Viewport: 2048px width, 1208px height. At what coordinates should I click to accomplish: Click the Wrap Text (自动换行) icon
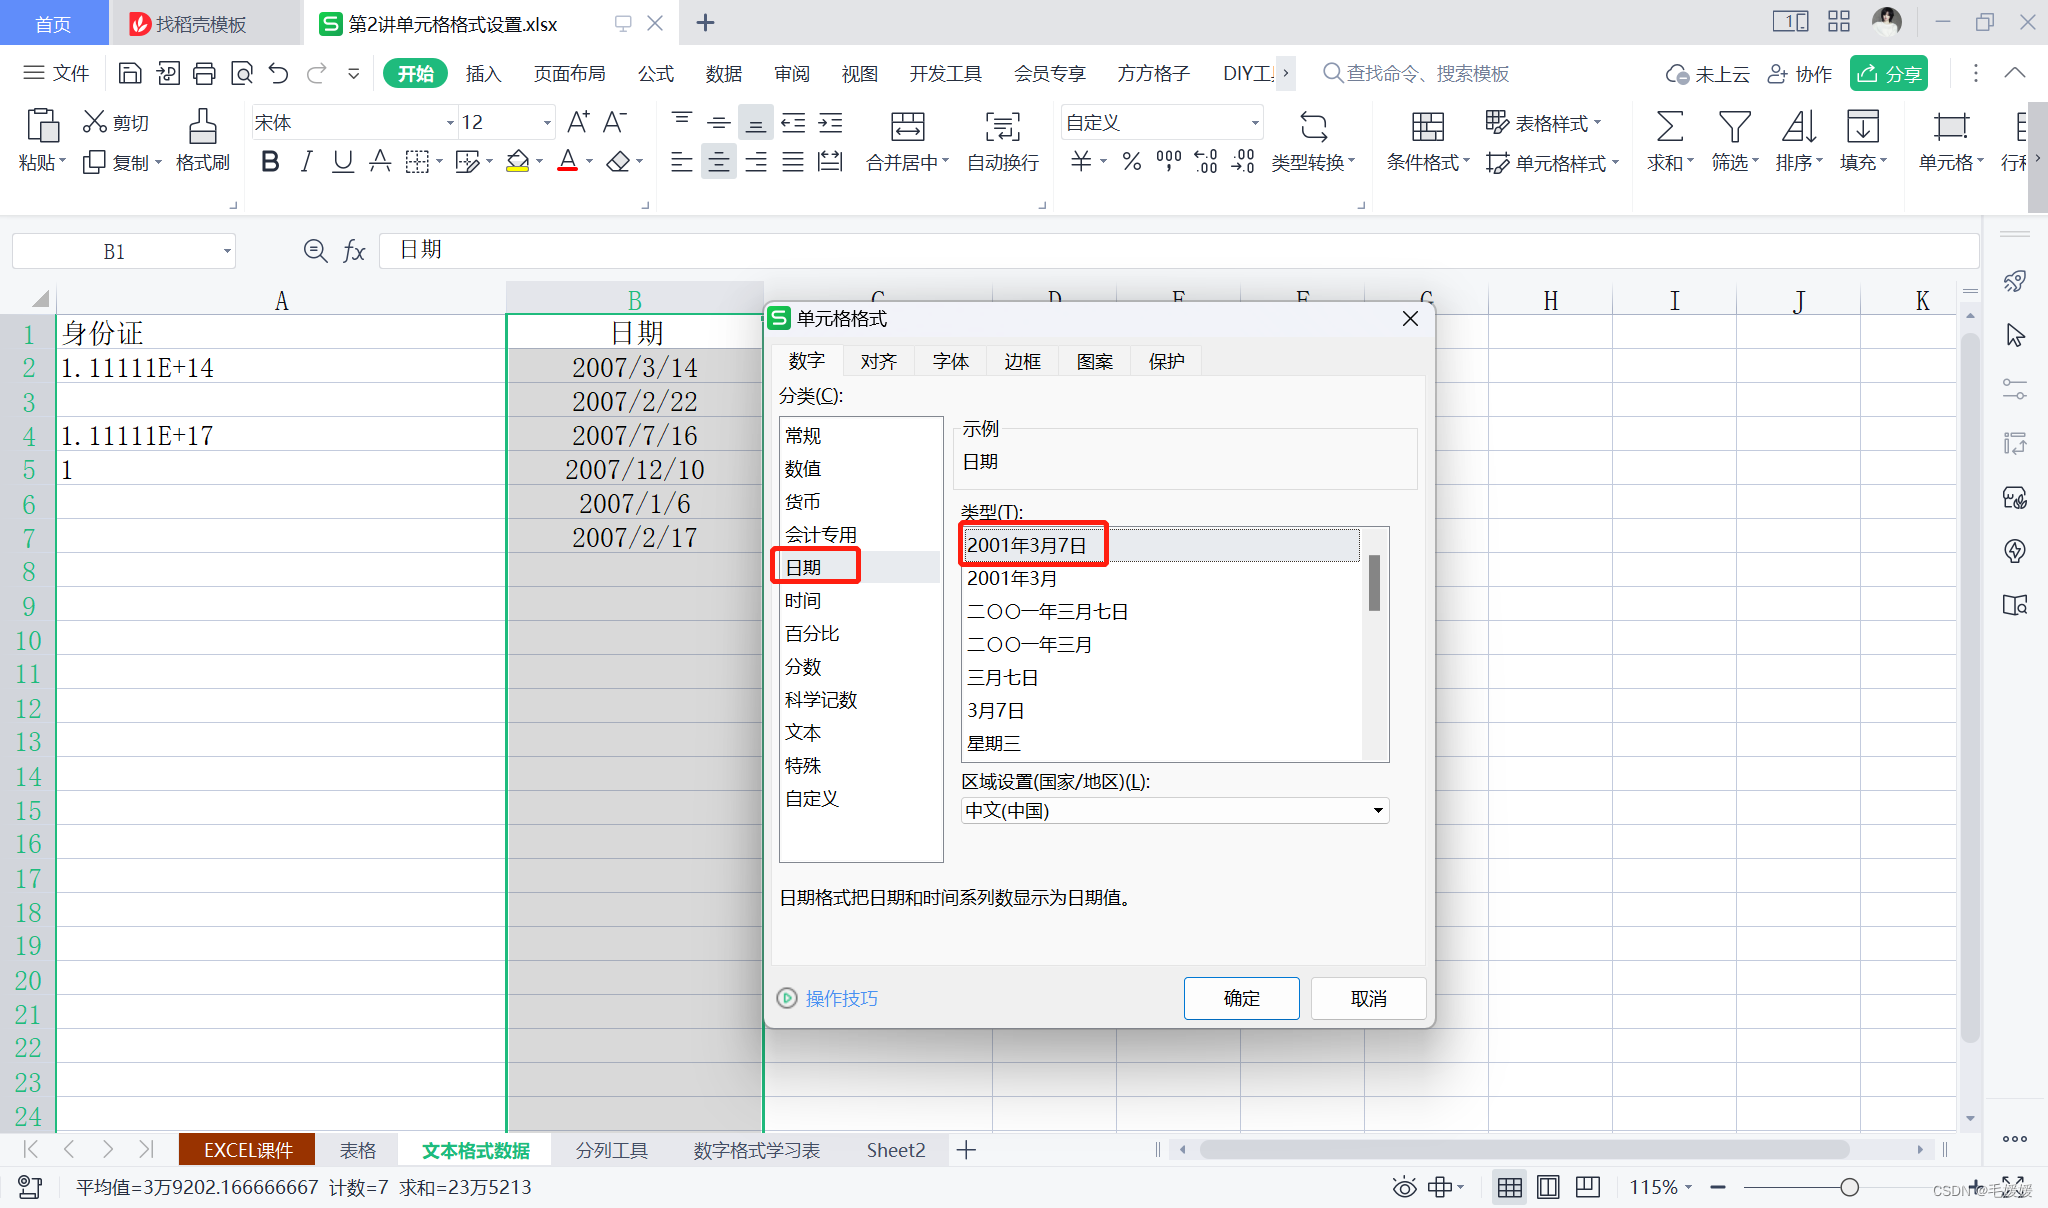[1002, 128]
